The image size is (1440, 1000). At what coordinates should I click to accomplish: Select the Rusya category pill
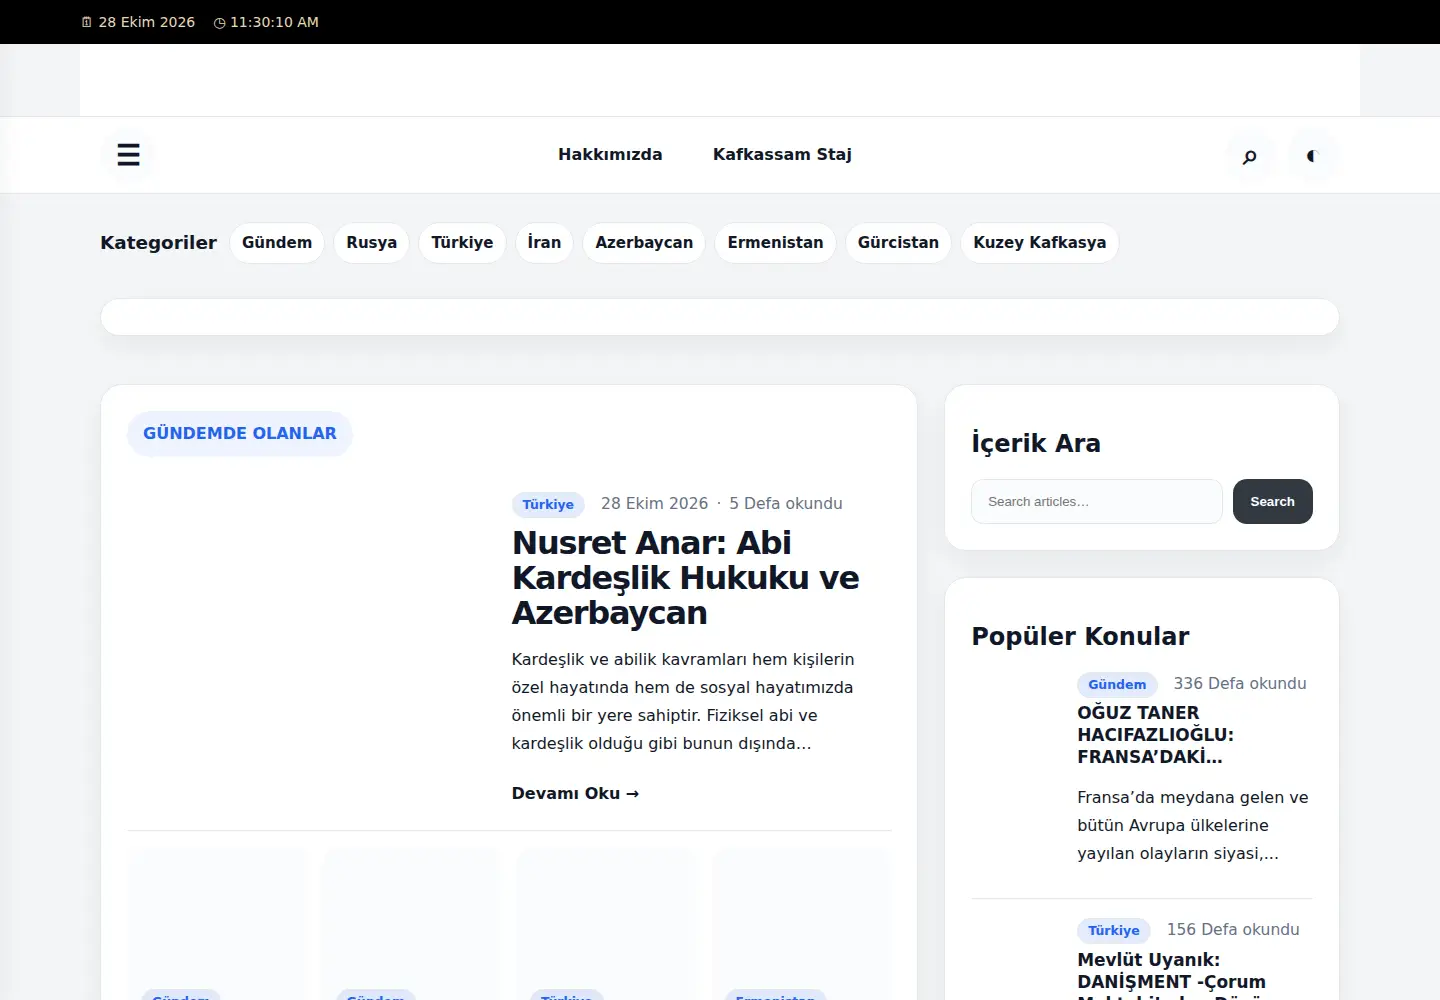(x=372, y=243)
